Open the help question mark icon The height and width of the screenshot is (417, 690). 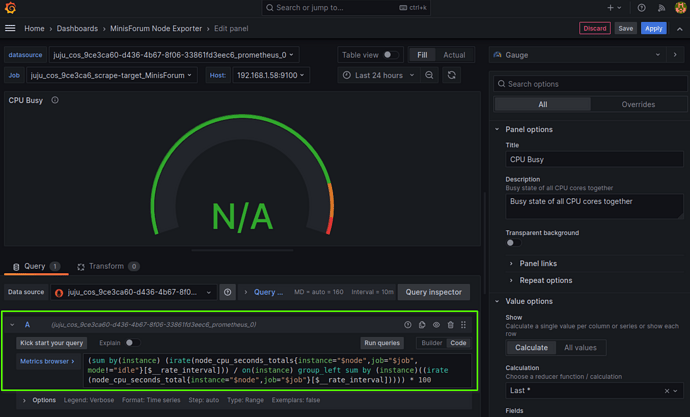(x=642, y=7)
